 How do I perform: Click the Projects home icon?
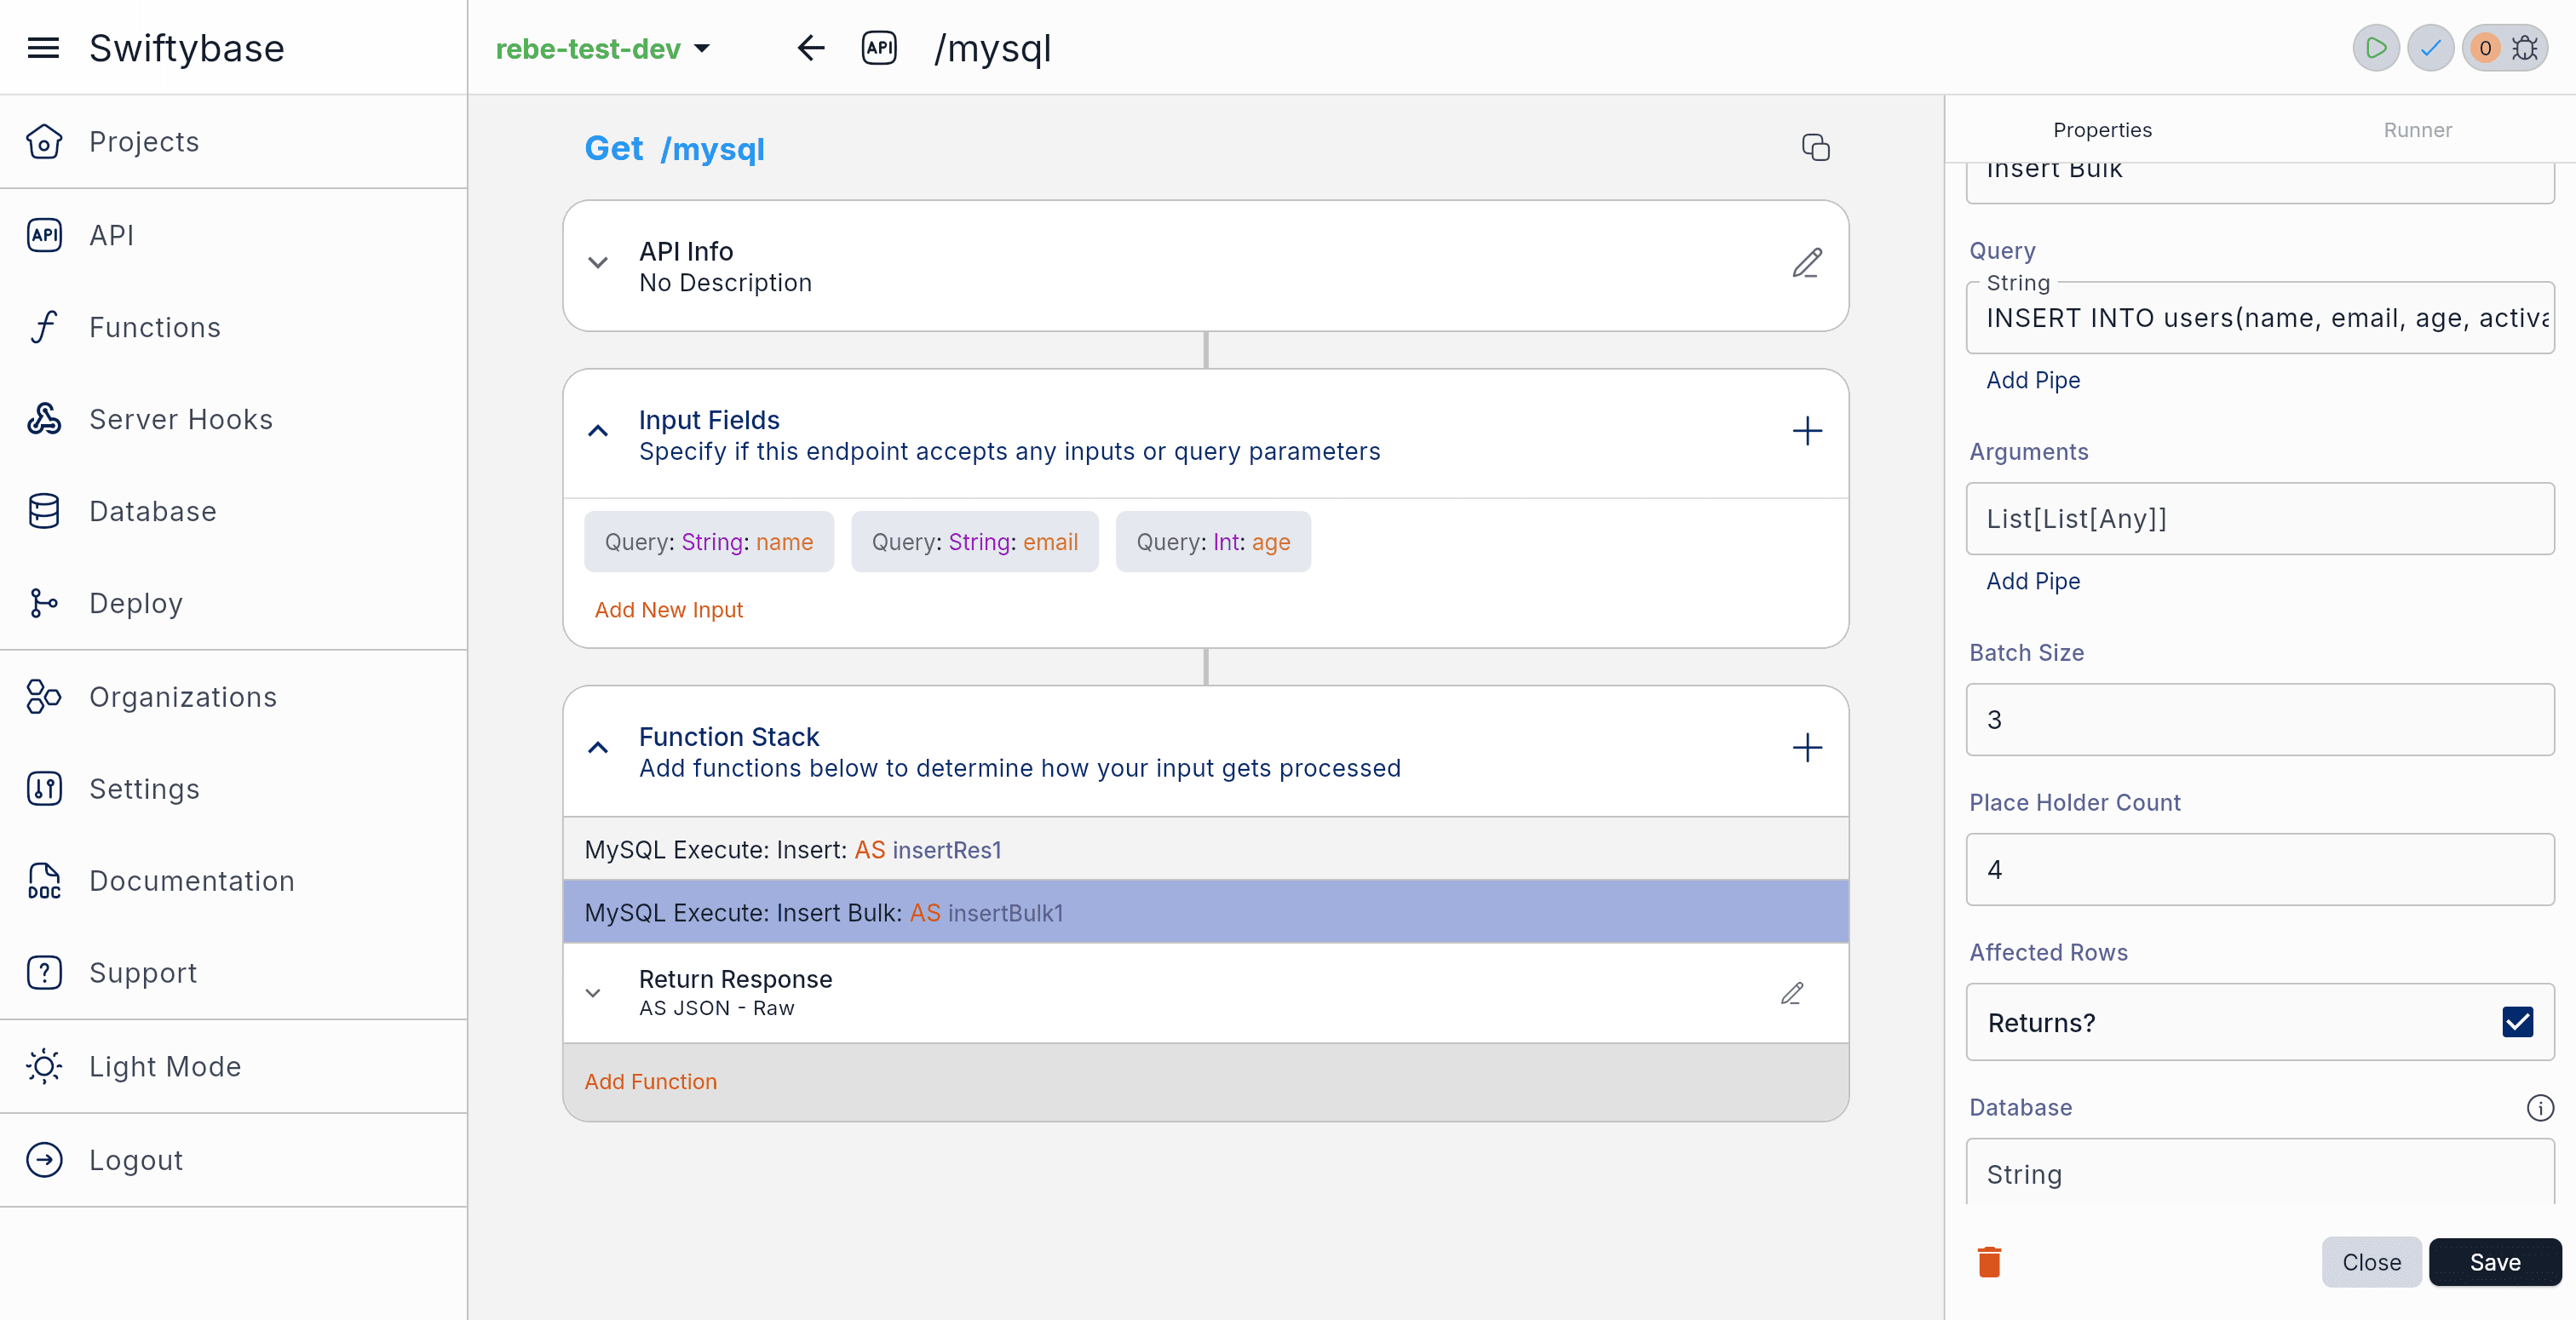44,142
